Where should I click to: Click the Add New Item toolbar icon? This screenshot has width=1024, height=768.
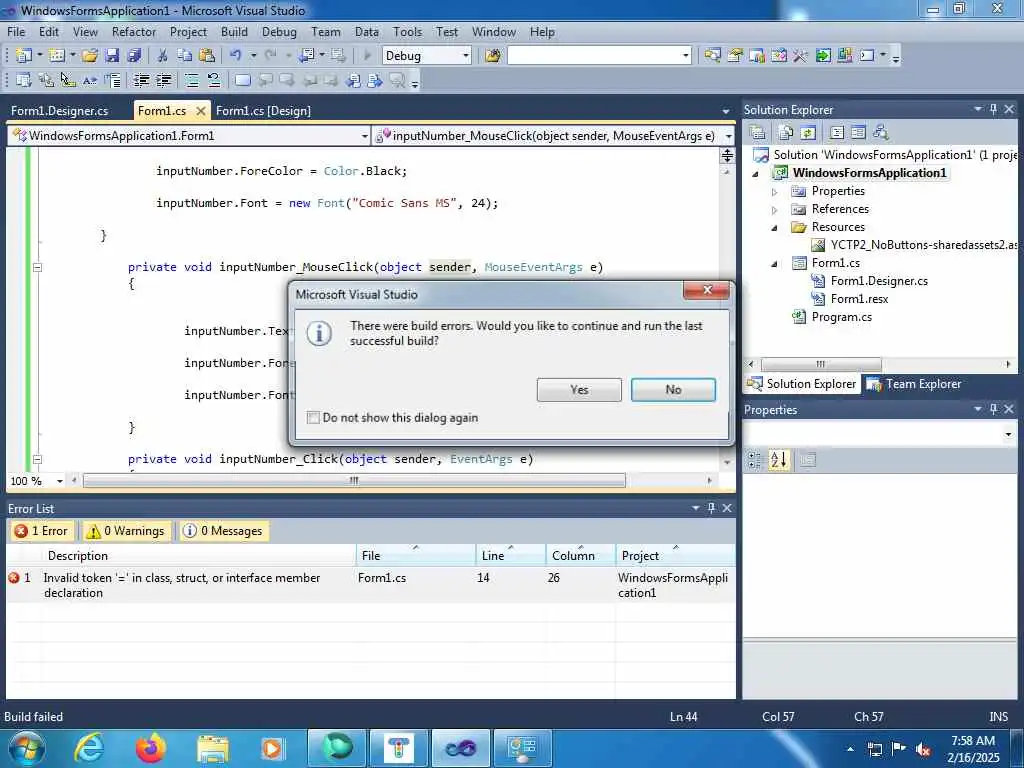click(57, 56)
